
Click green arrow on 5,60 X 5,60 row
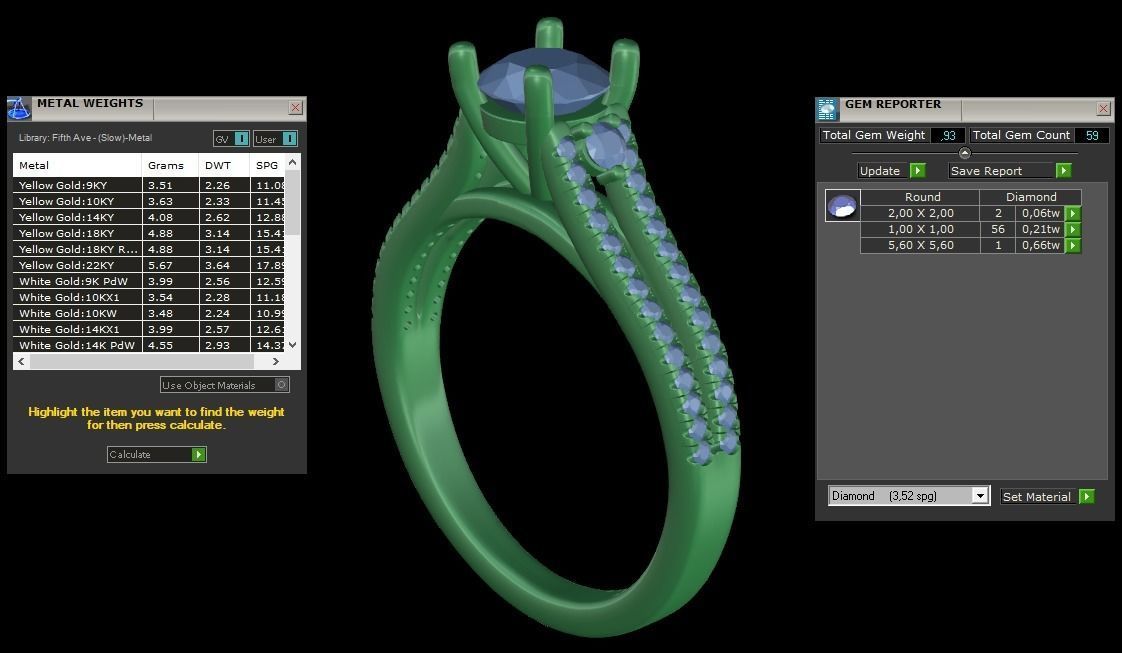pos(1073,245)
